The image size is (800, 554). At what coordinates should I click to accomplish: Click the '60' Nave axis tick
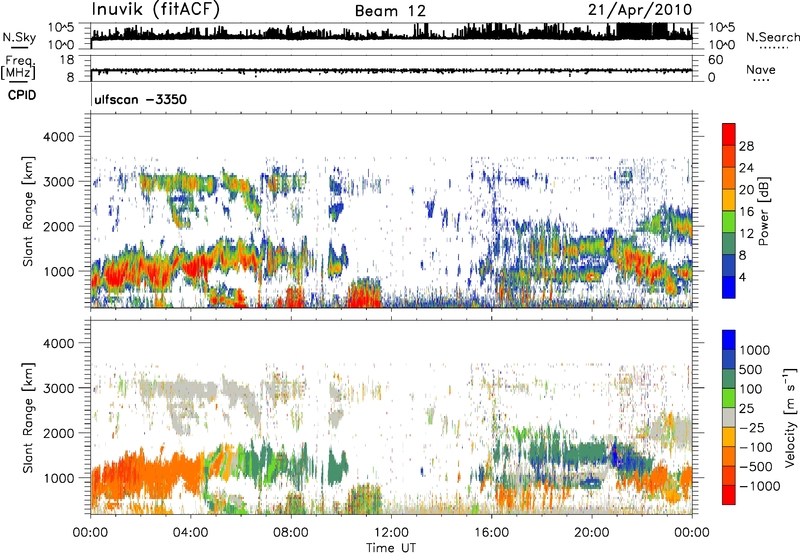tap(715, 60)
